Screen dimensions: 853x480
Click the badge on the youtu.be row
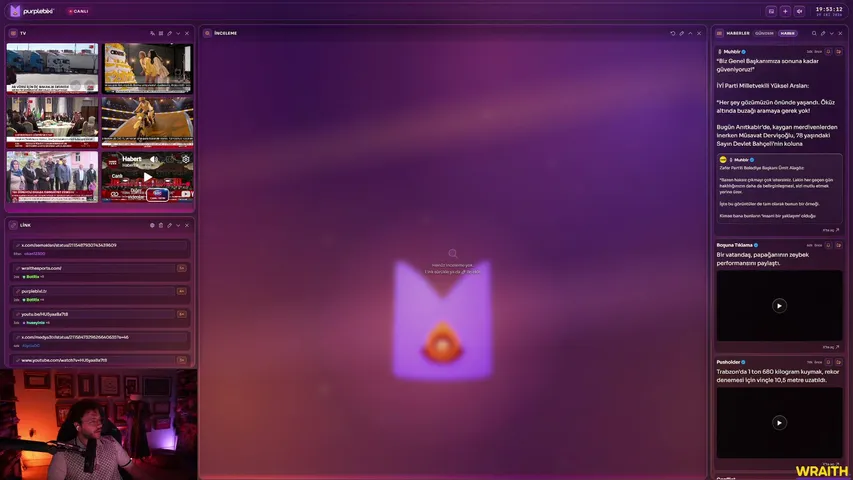coord(182,314)
